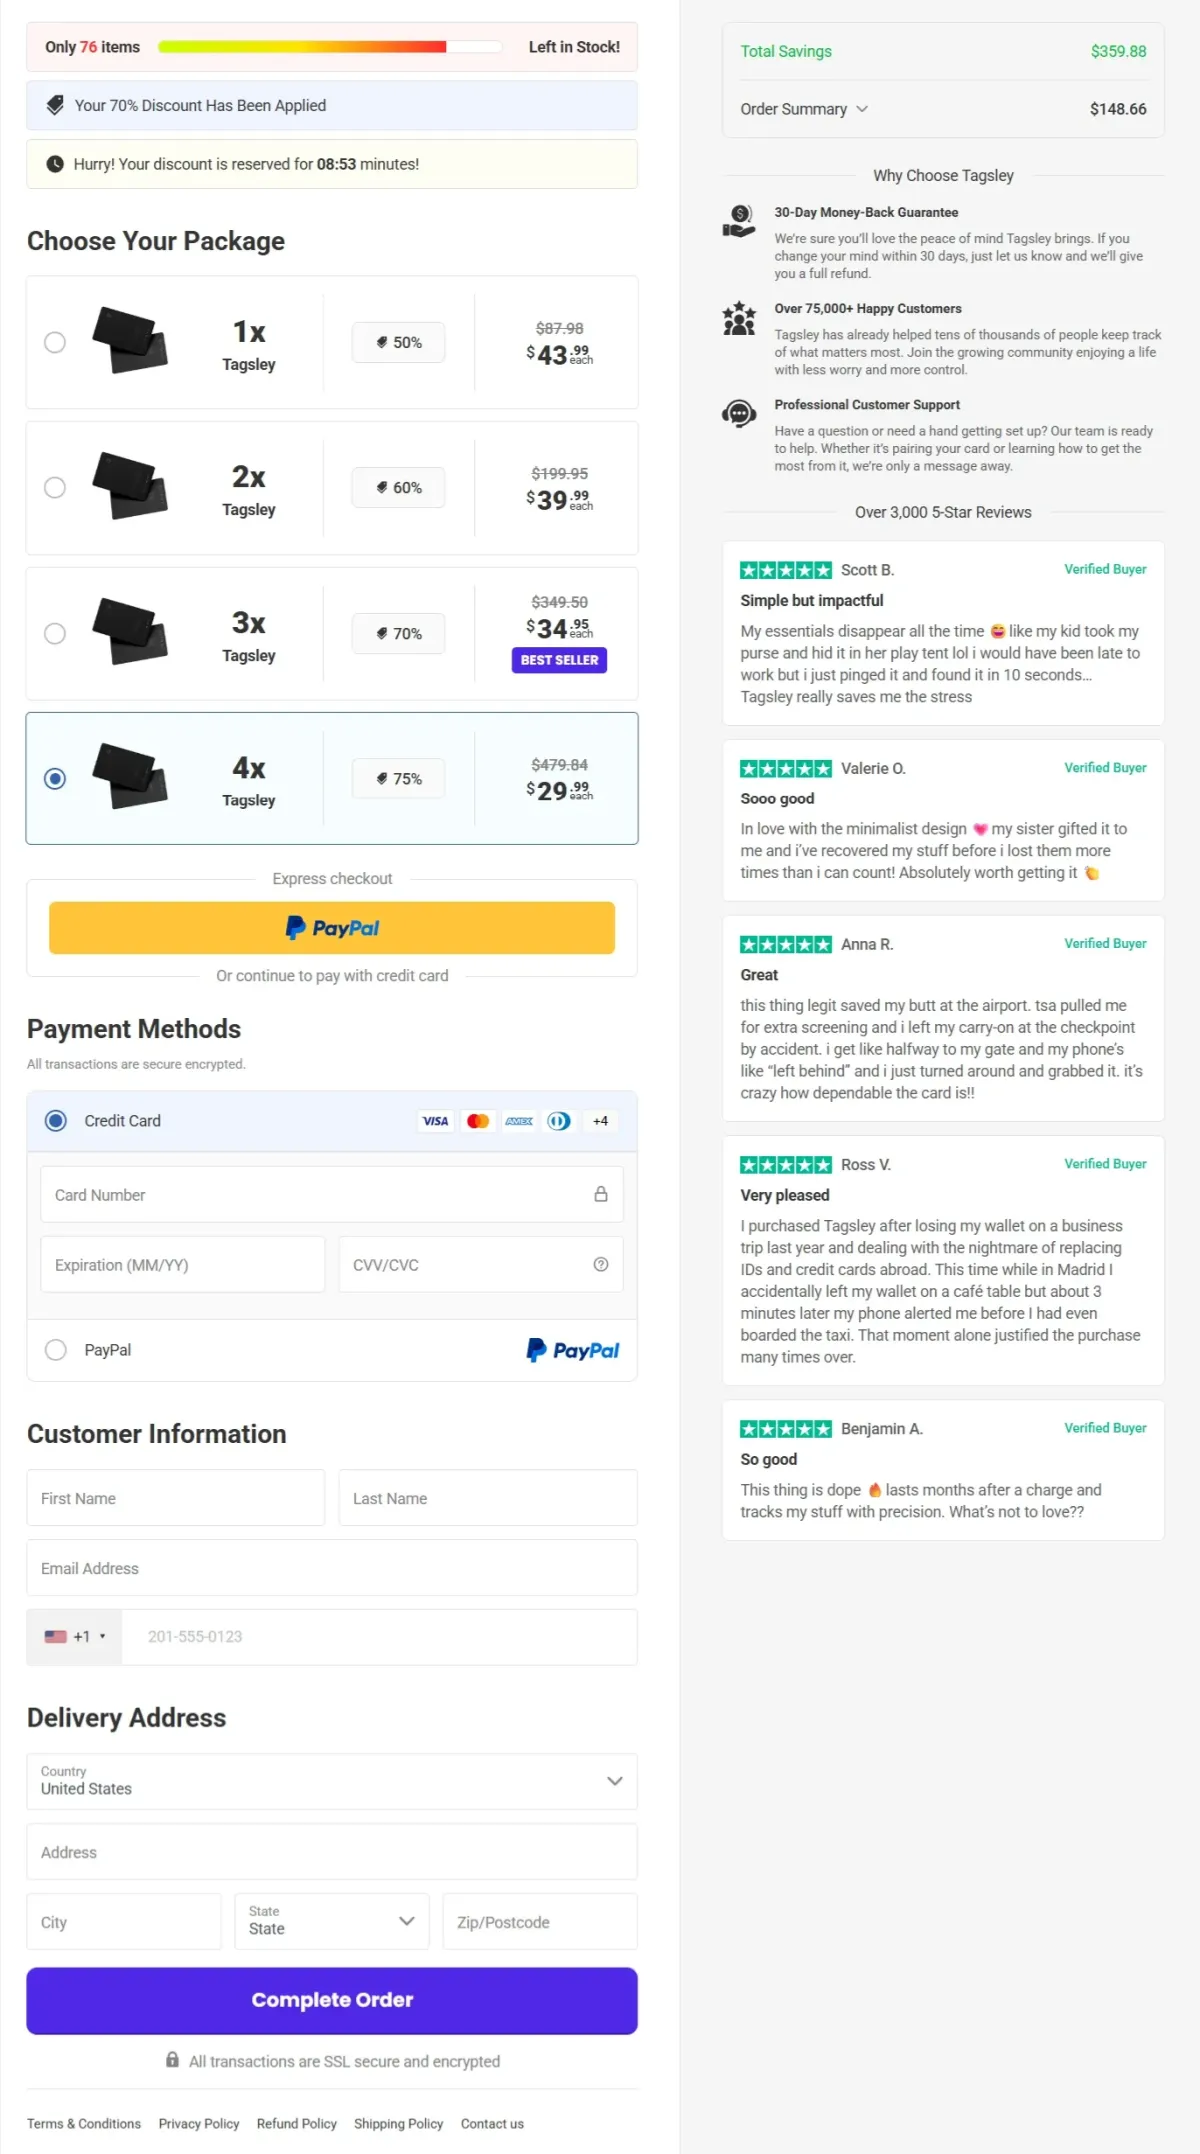Click the lock icon in Card Number field
The height and width of the screenshot is (2154, 1200).
point(601,1193)
